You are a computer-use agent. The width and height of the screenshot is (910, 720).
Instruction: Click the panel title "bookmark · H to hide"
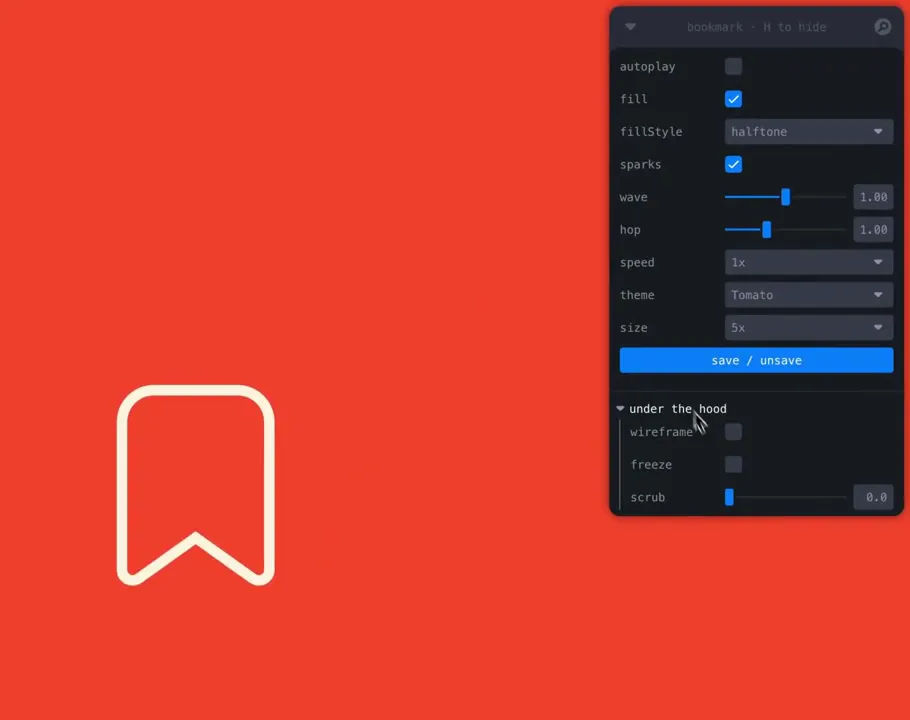pyautogui.click(x=756, y=27)
